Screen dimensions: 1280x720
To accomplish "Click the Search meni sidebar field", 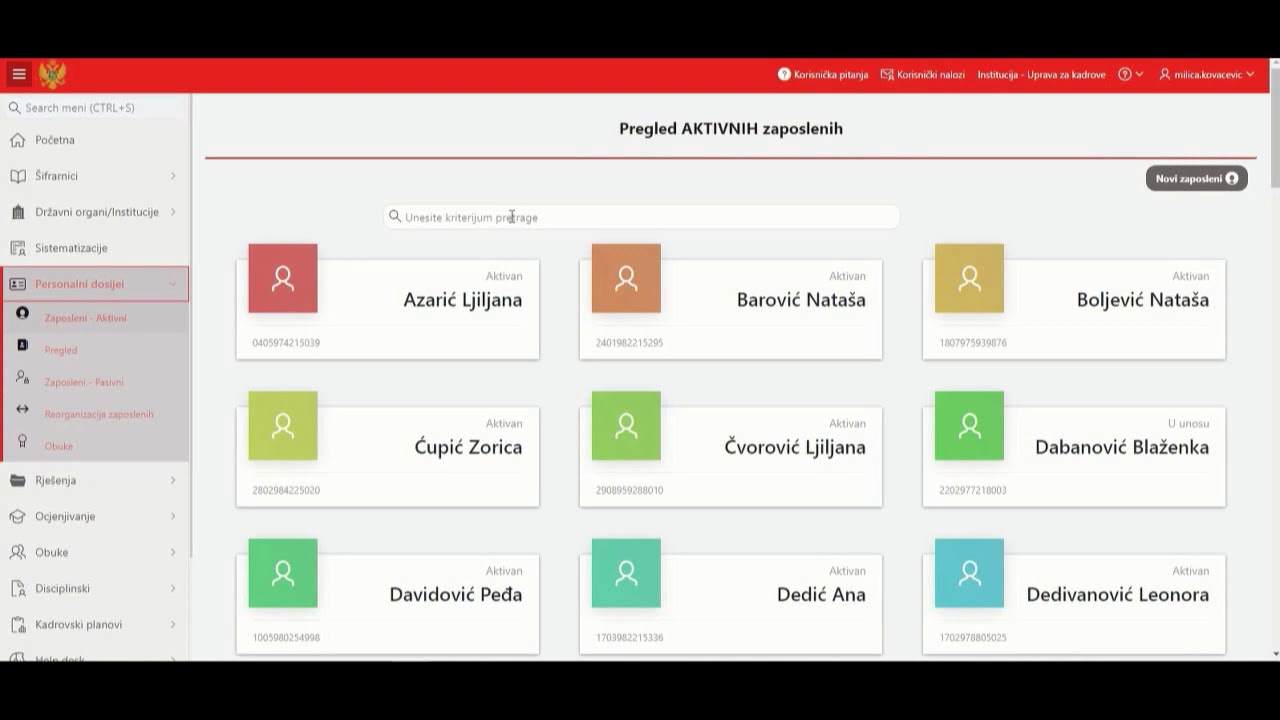I will 95,107.
